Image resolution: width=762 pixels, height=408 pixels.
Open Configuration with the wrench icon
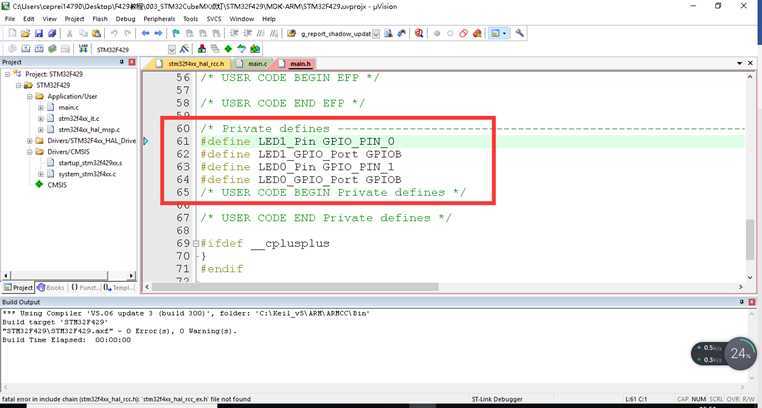coord(520,34)
